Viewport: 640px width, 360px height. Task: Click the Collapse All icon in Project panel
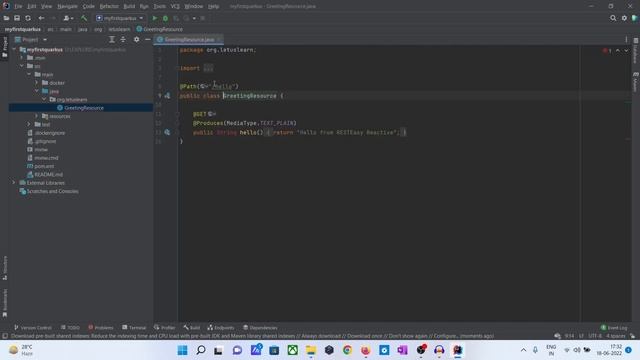click(x=123, y=40)
